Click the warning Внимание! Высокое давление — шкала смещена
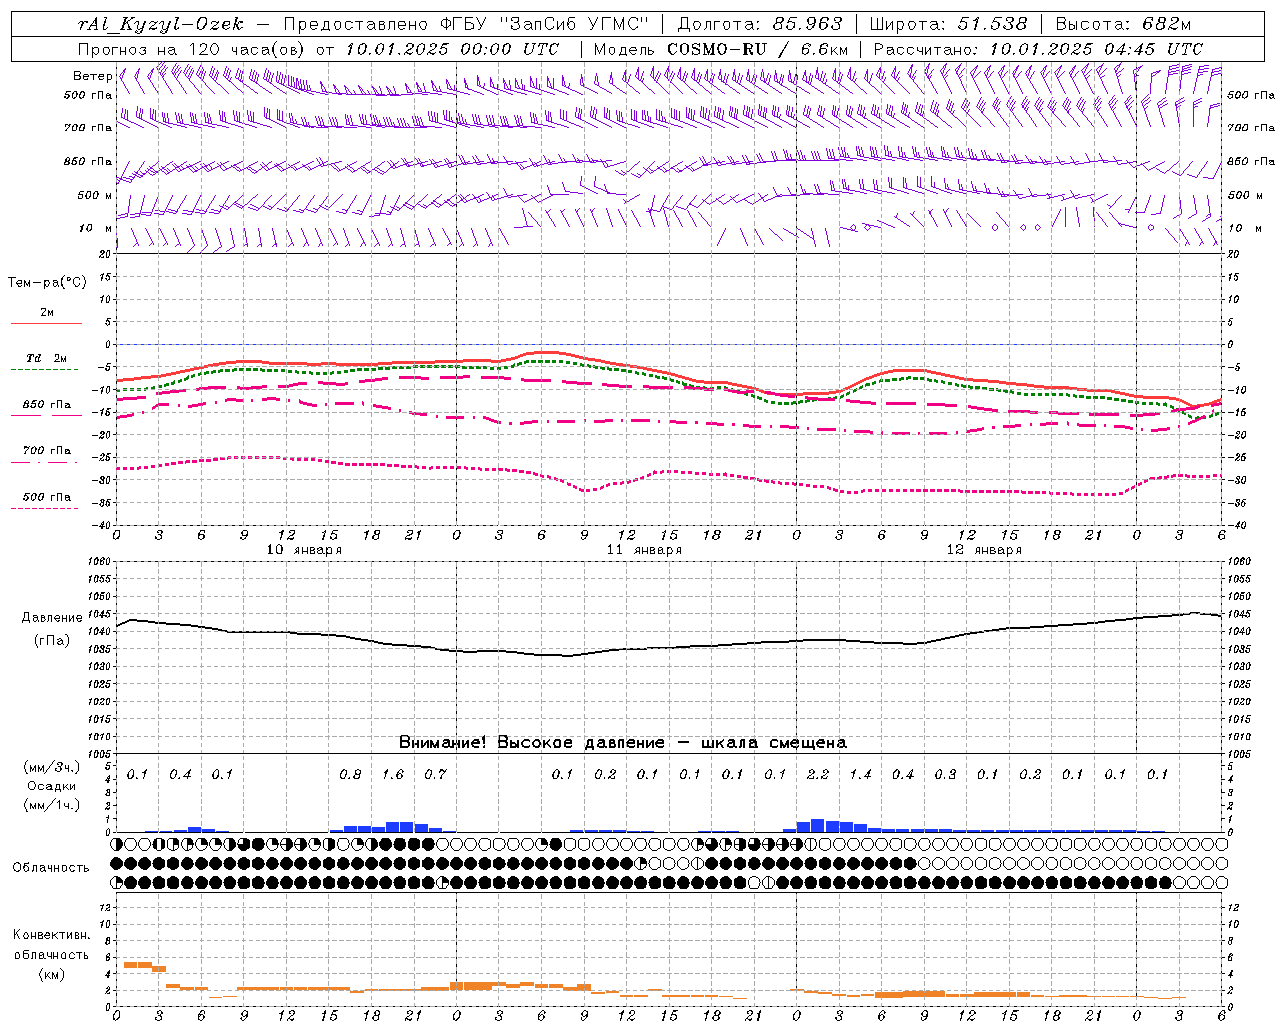 tap(623, 743)
